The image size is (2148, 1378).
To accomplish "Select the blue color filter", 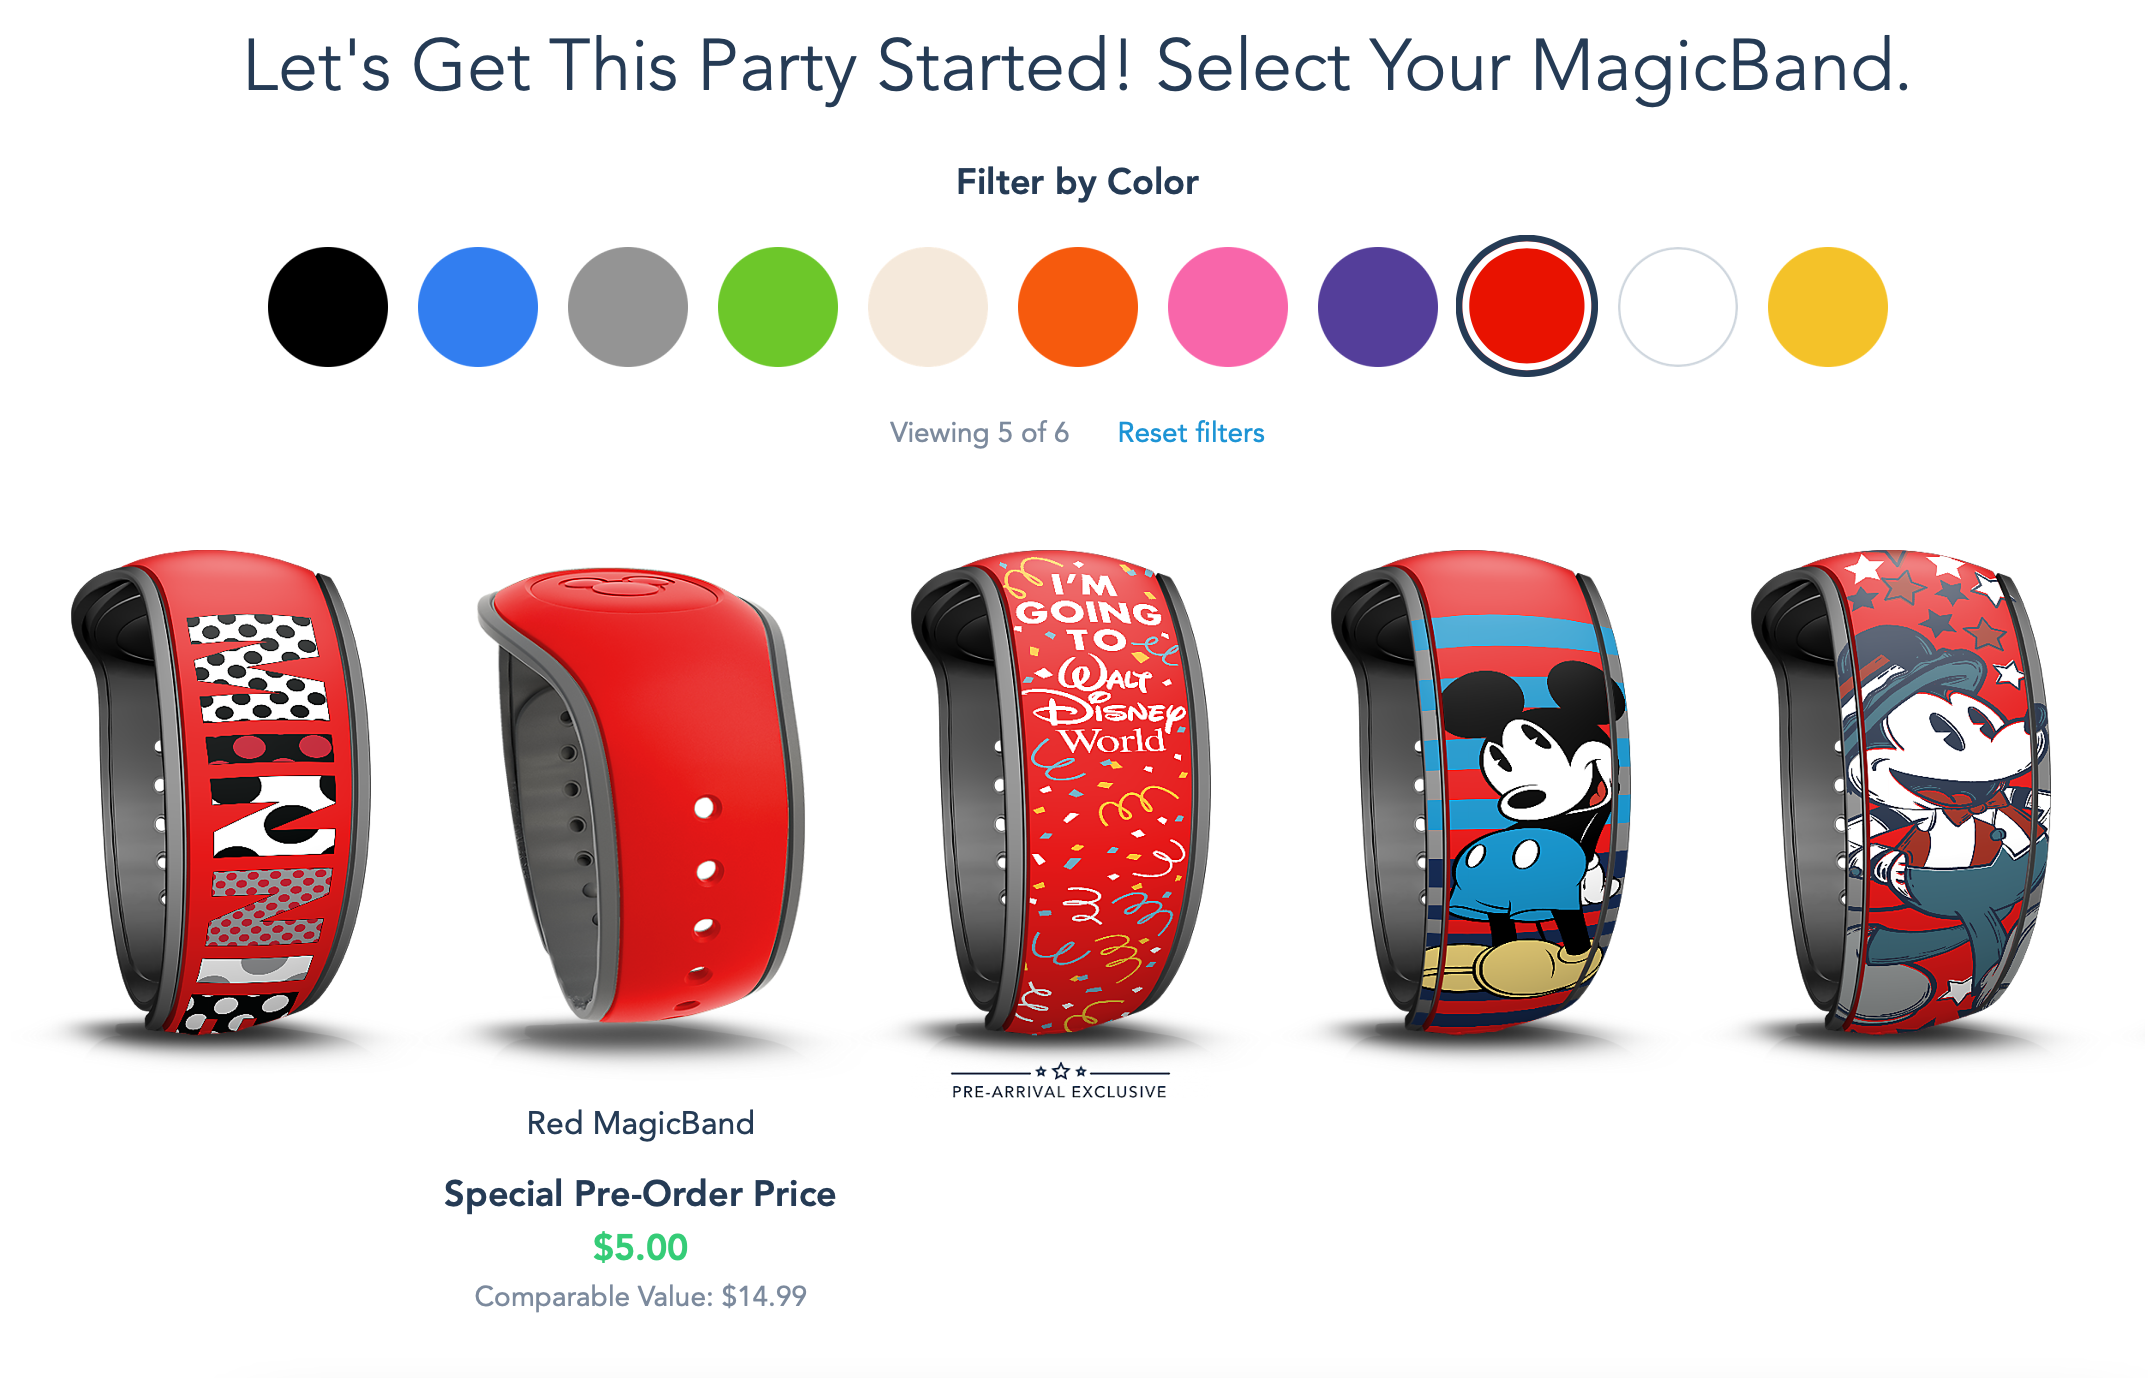I will tap(478, 307).
